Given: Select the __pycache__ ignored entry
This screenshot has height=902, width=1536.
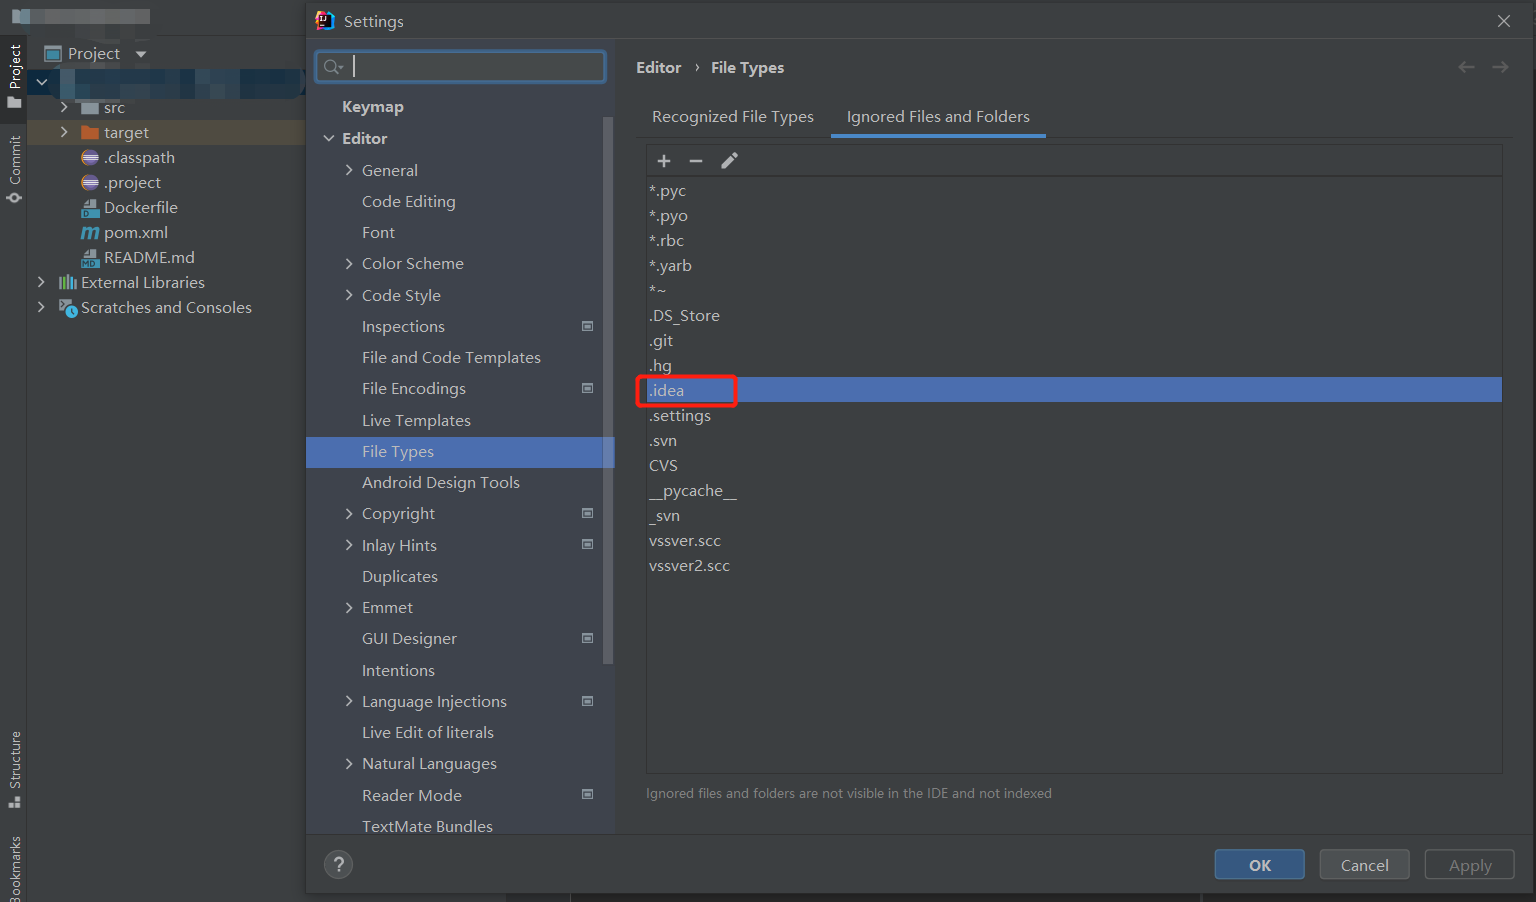Looking at the screenshot, I should (x=1074, y=490).
